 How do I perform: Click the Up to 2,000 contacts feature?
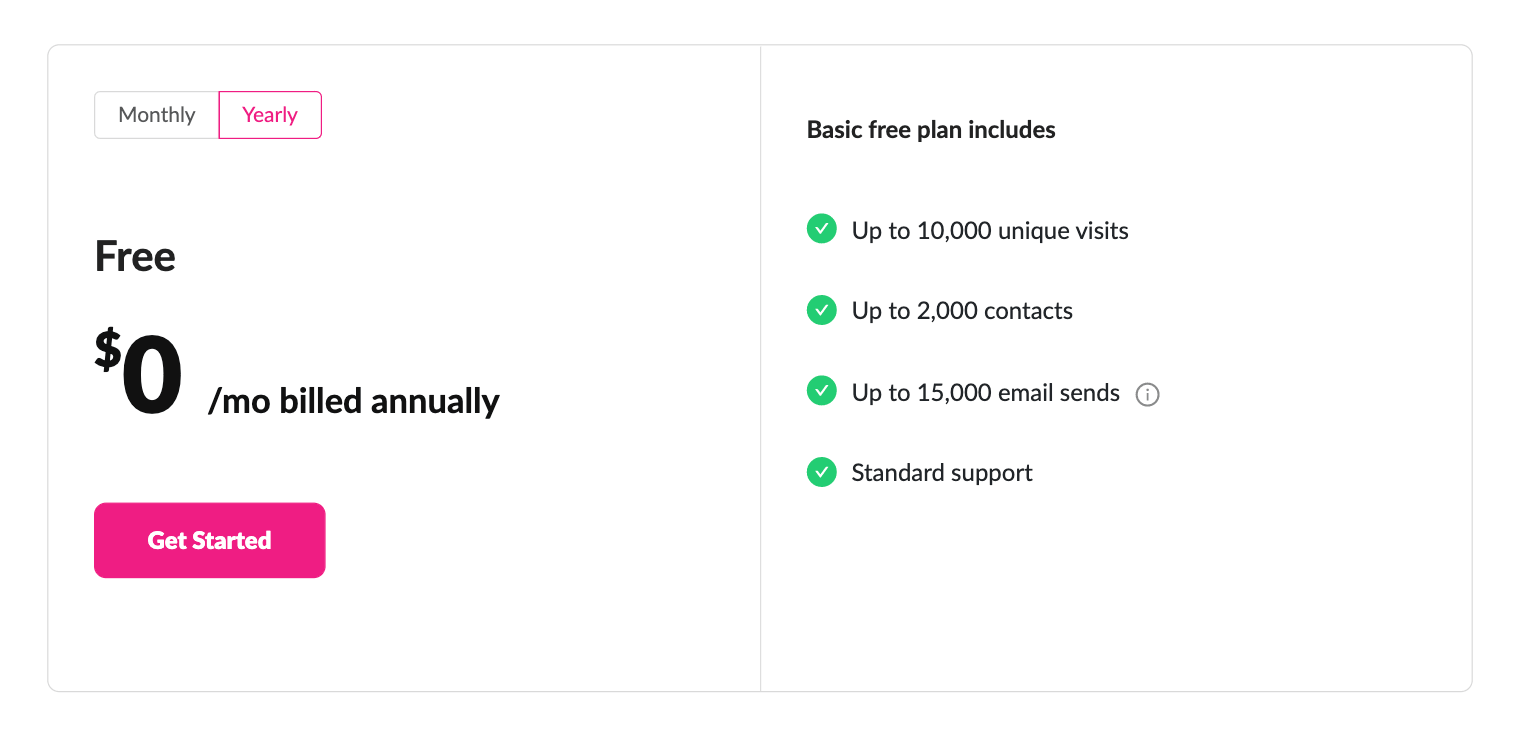[962, 311]
